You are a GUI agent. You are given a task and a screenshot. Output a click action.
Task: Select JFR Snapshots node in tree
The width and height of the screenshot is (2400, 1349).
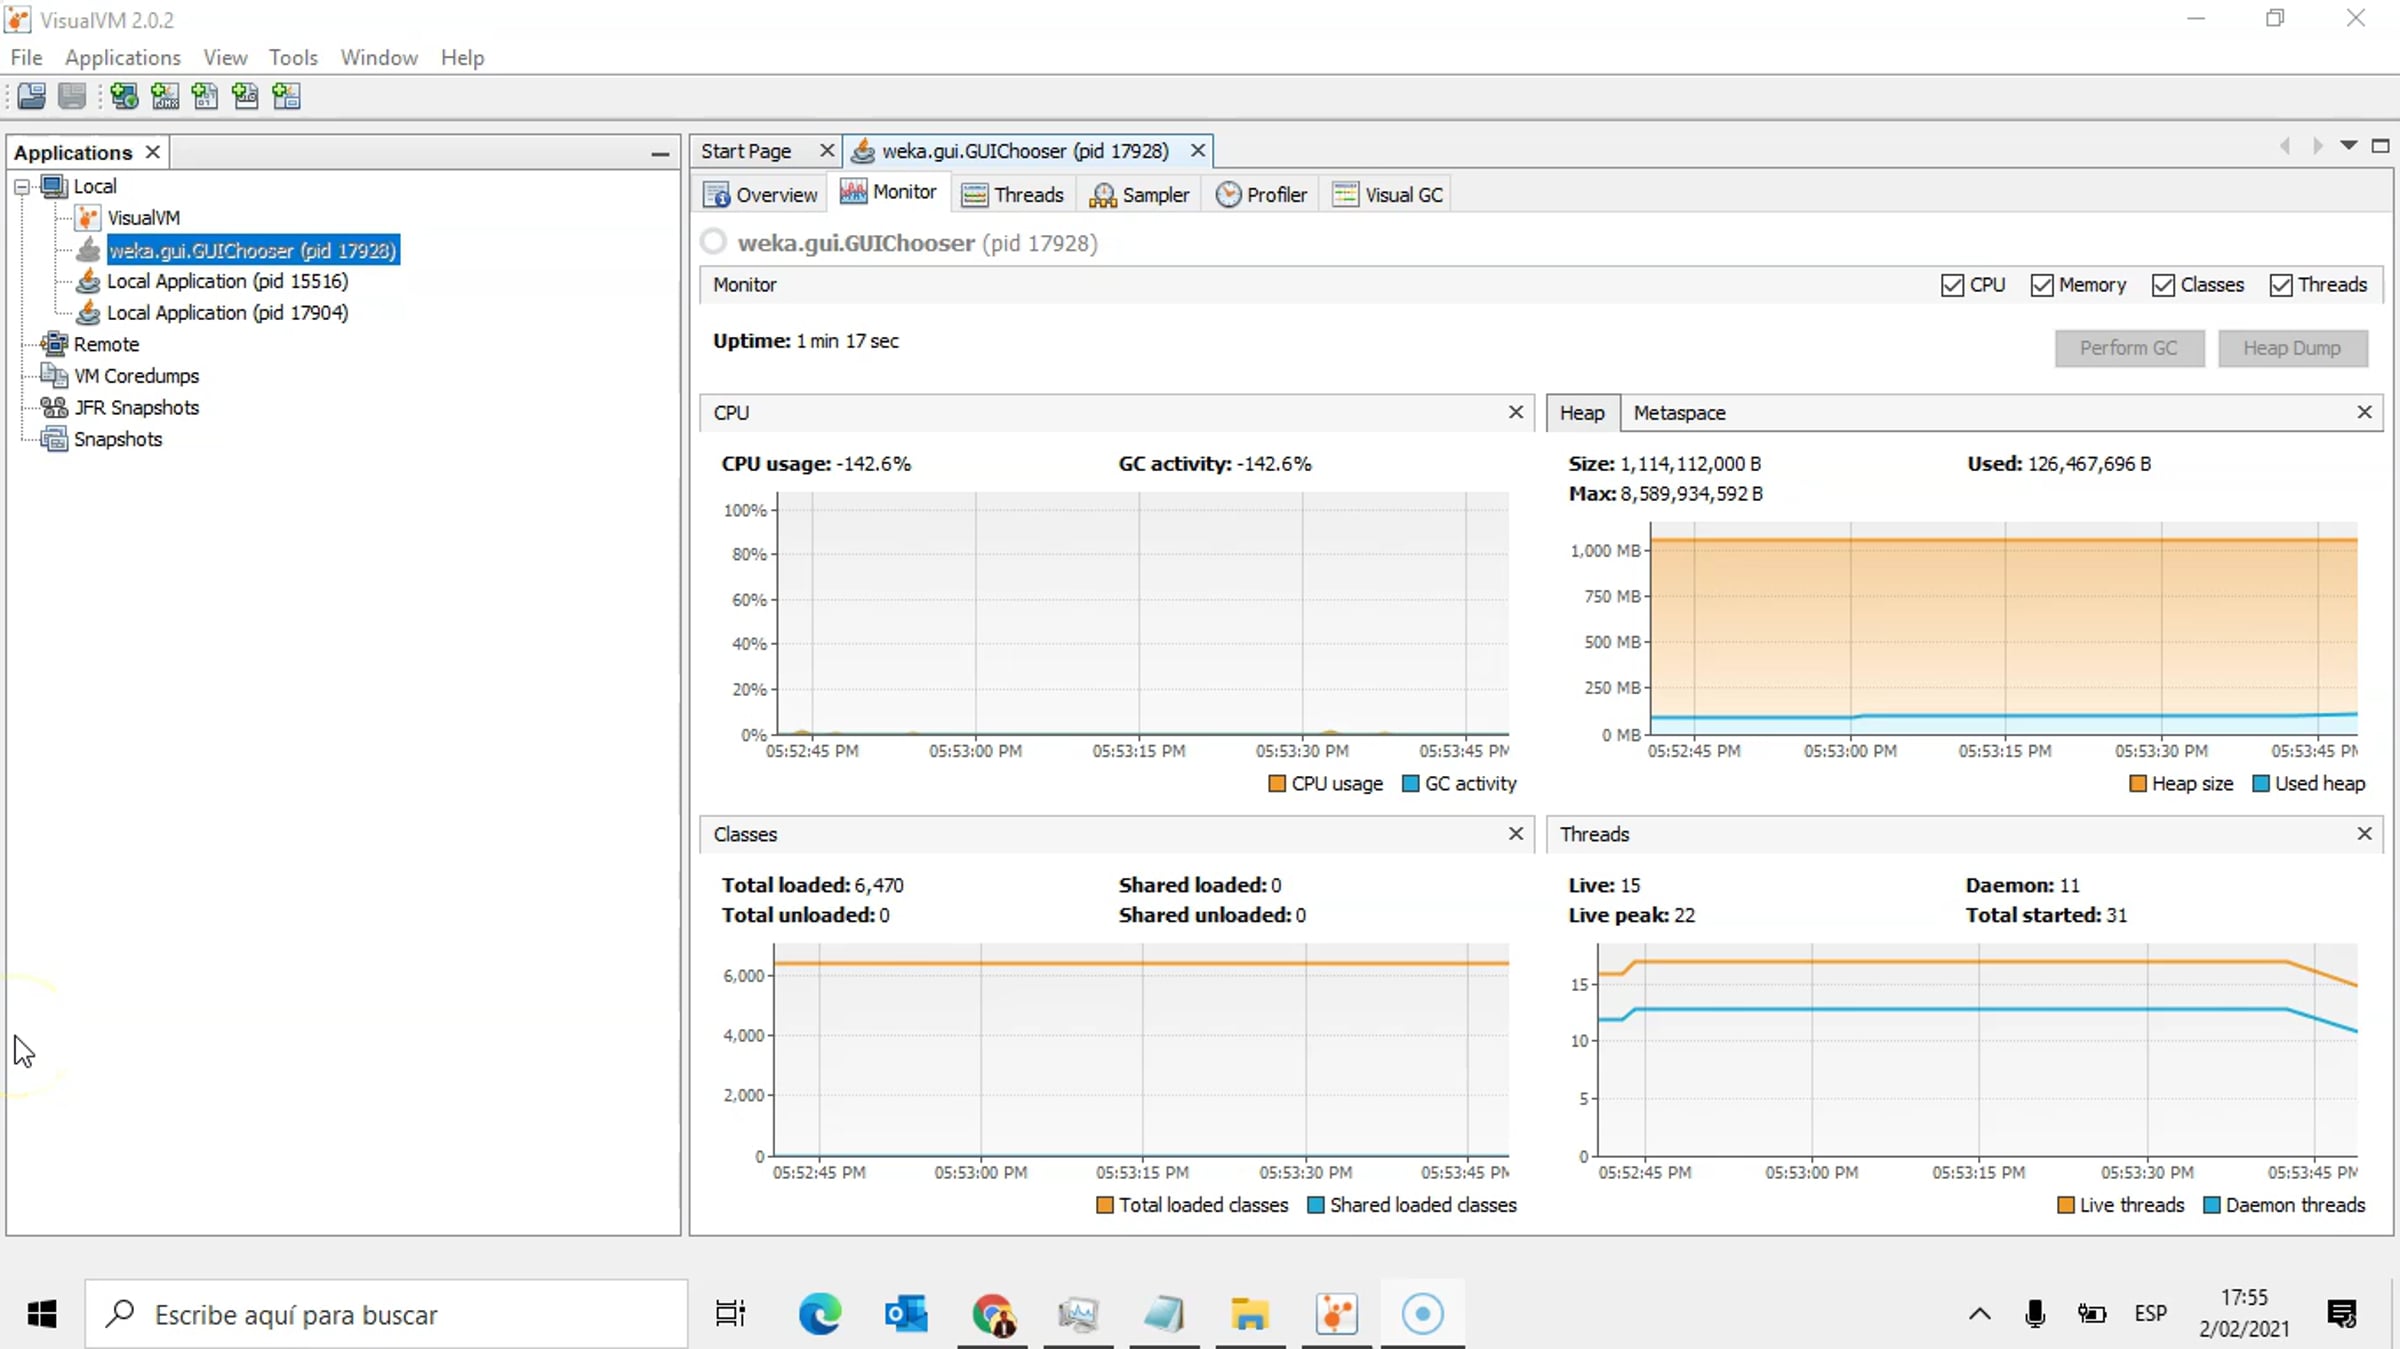136,407
